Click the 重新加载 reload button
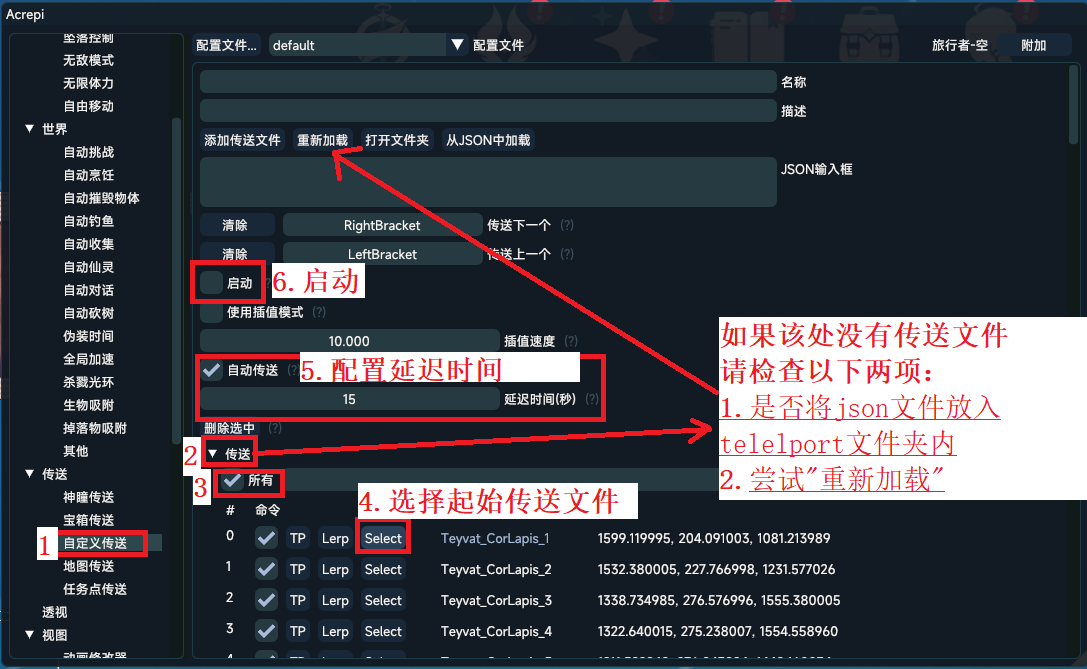 click(x=322, y=139)
